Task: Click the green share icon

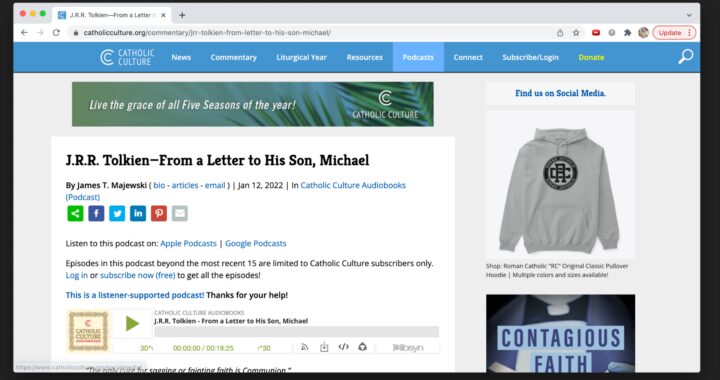Action: [75, 213]
